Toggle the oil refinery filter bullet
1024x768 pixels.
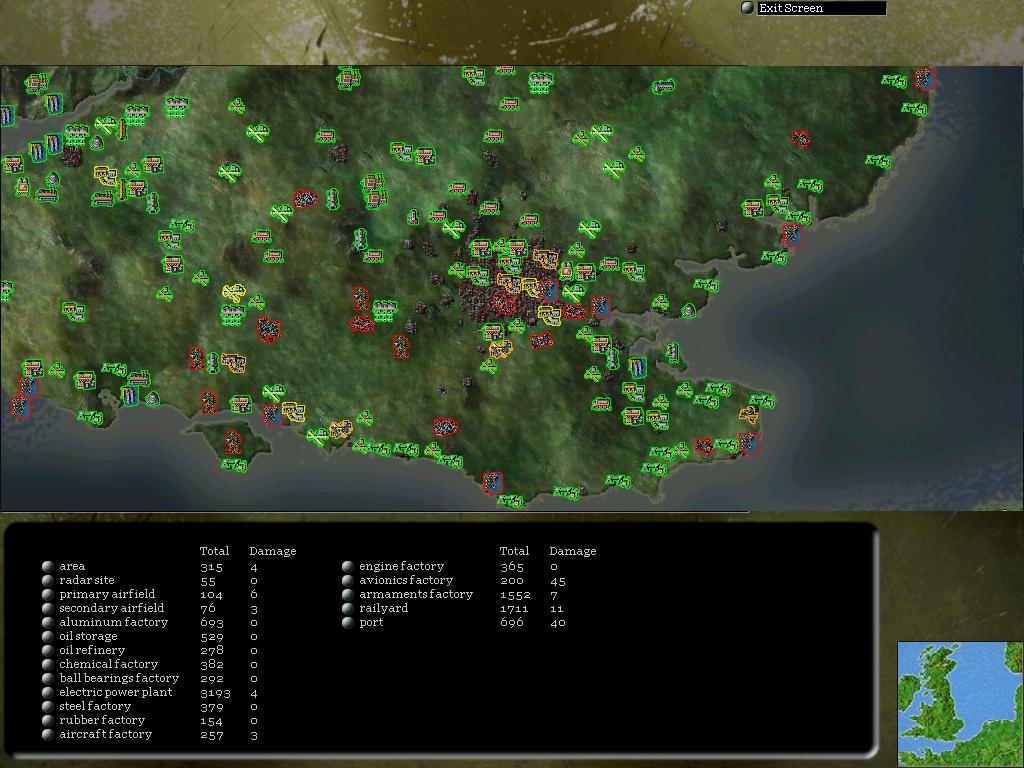[48, 650]
